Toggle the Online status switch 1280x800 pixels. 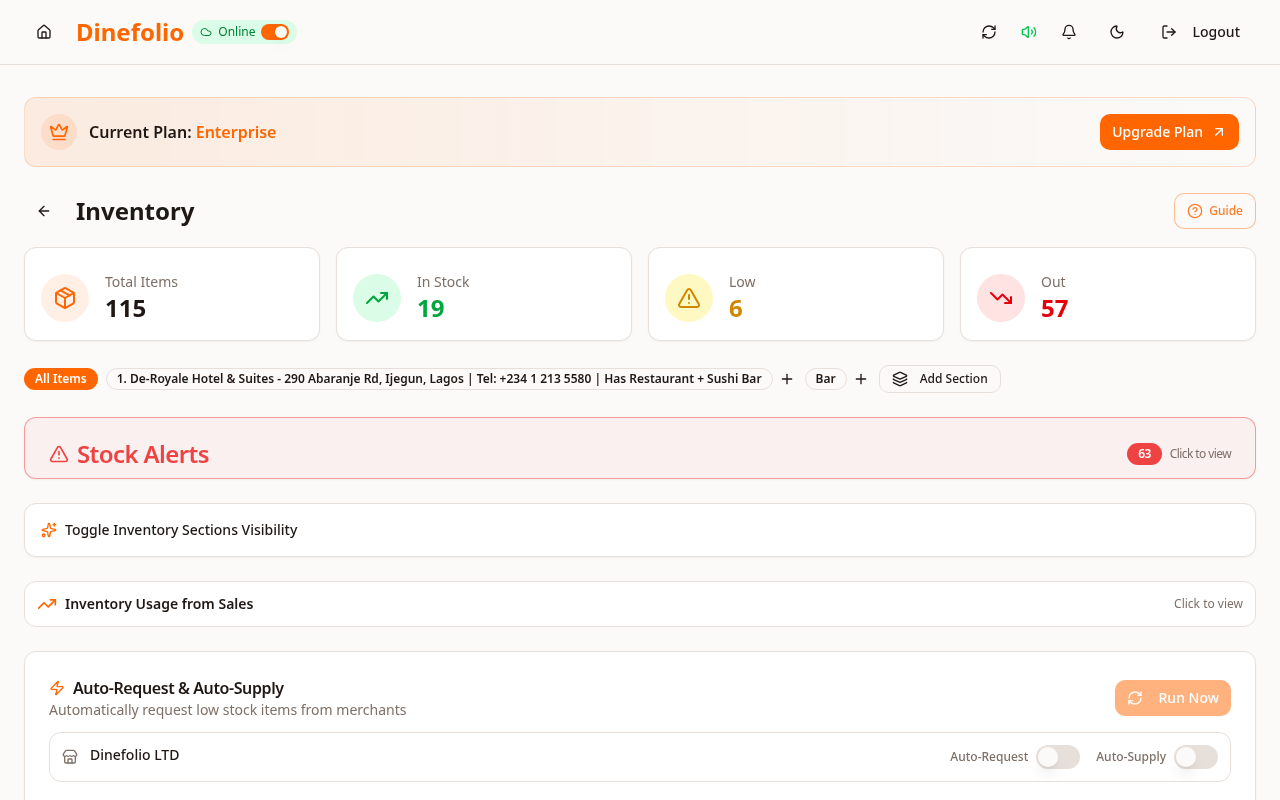pos(275,32)
